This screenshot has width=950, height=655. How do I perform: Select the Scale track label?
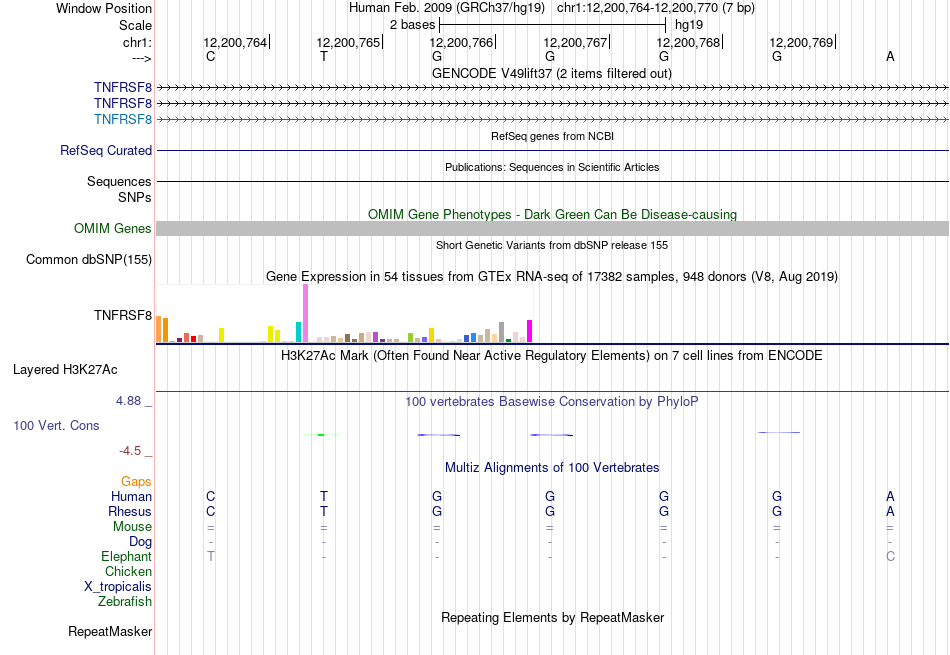click(135, 25)
